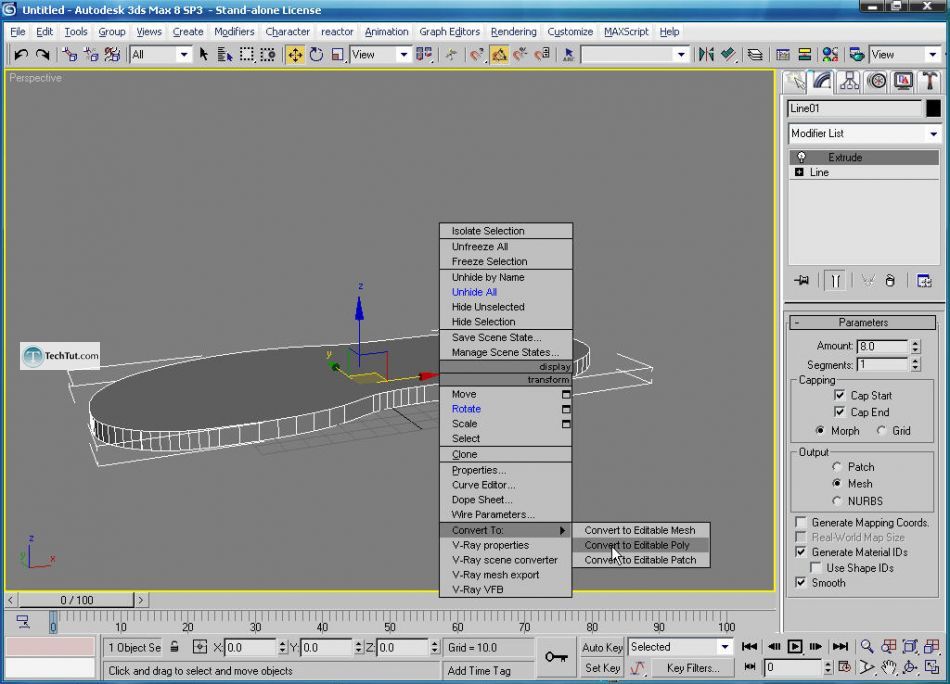Click Clone in context menu

click(505, 454)
